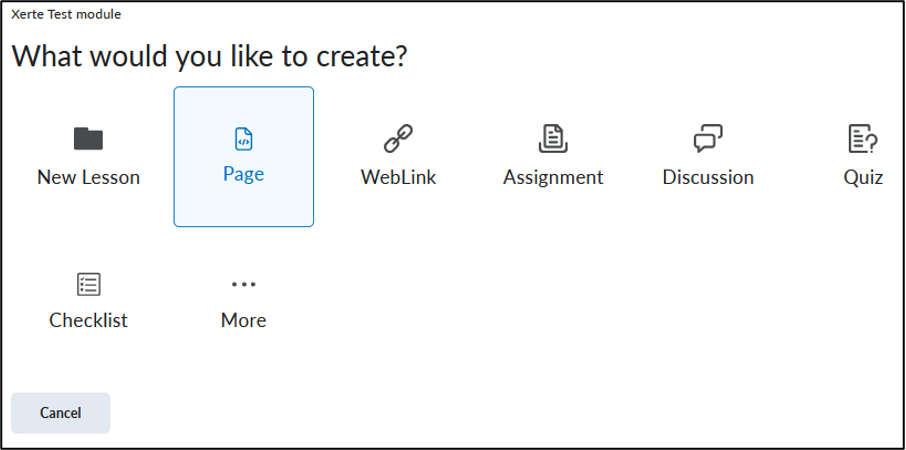The width and height of the screenshot is (906, 450).
Task: Click the highlighted Page tile background
Action: pyautogui.click(x=243, y=157)
